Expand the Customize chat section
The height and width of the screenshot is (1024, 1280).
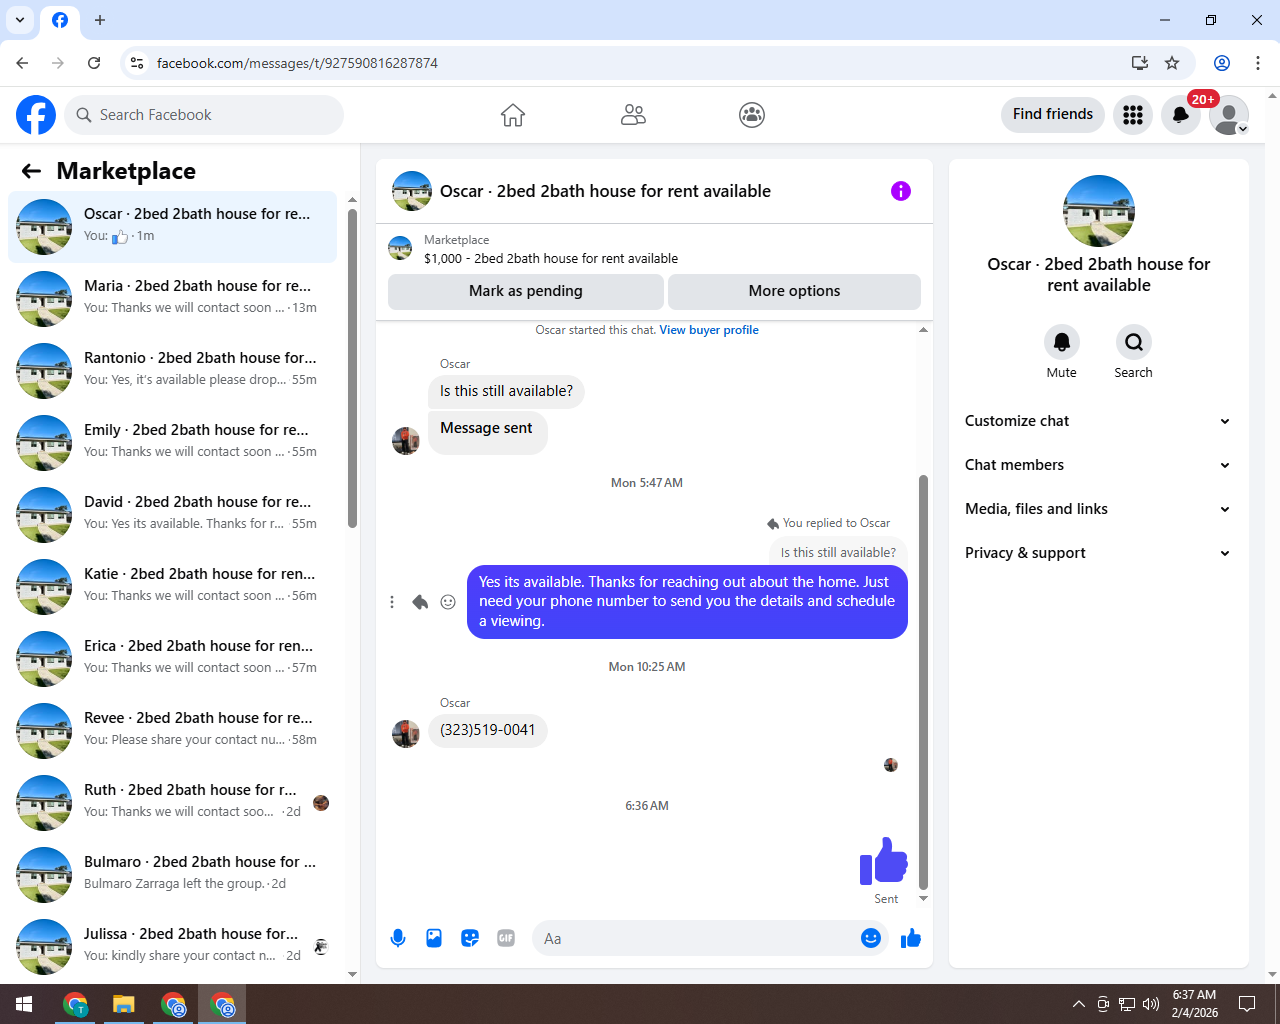tap(1098, 421)
